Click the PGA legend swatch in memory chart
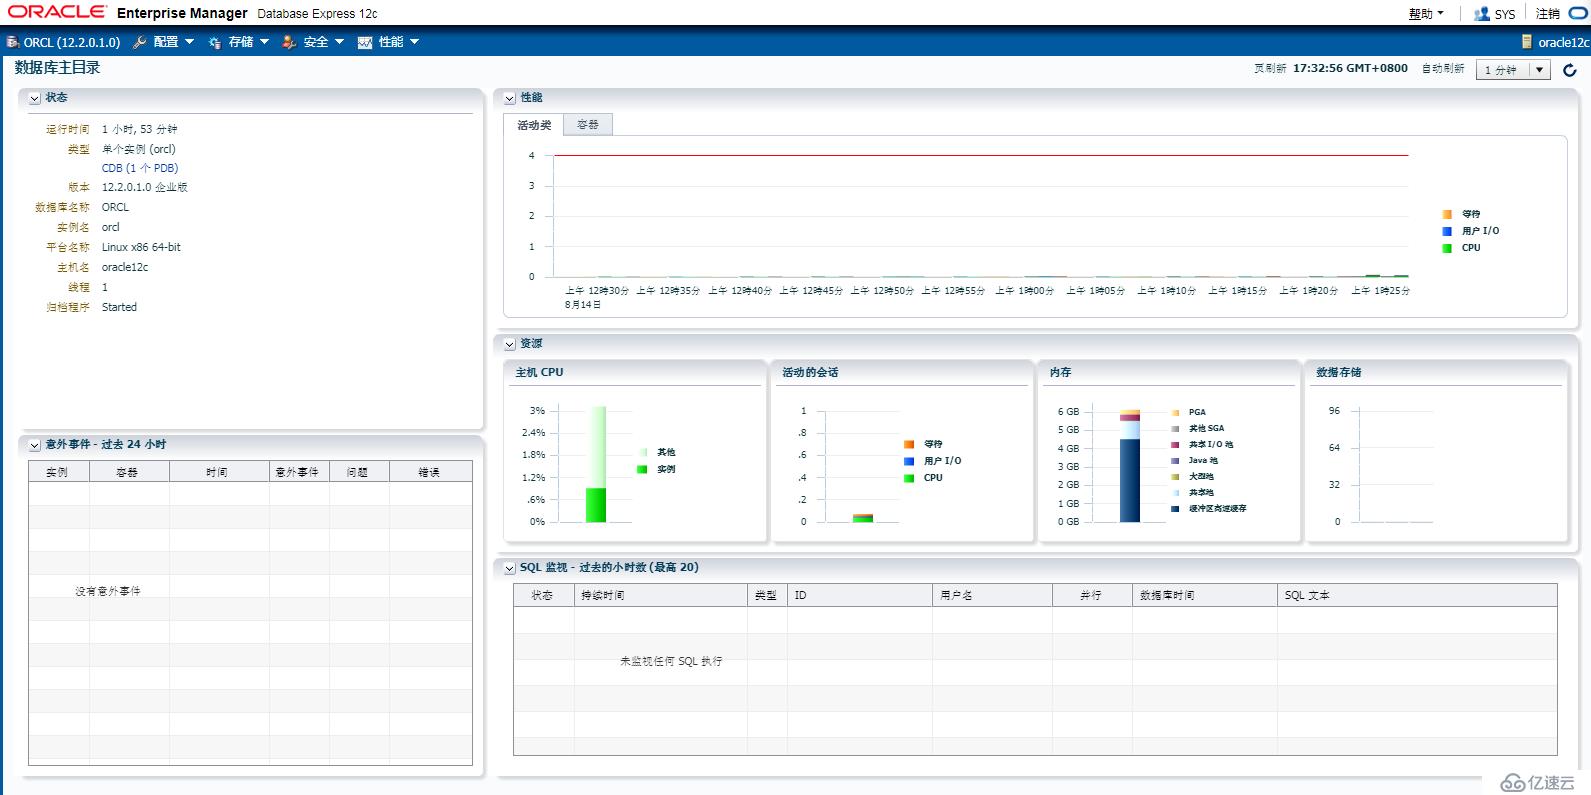The image size is (1591, 795). [1175, 412]
